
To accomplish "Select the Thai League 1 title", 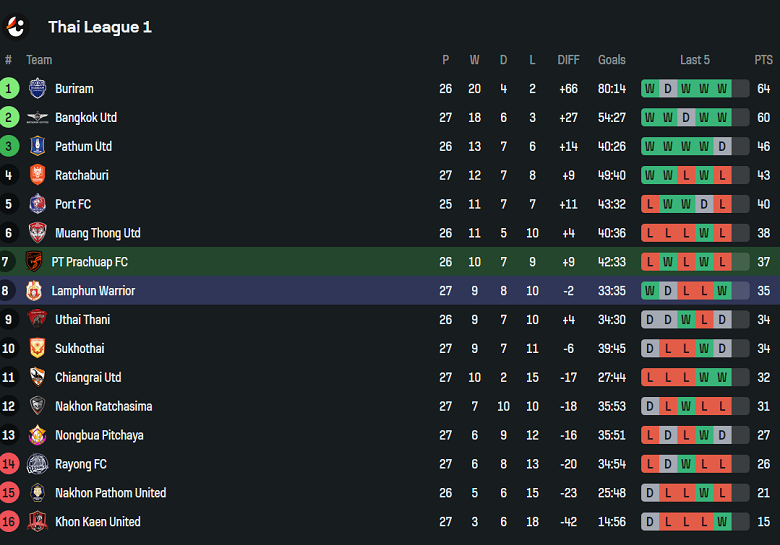I will [100, 27].
